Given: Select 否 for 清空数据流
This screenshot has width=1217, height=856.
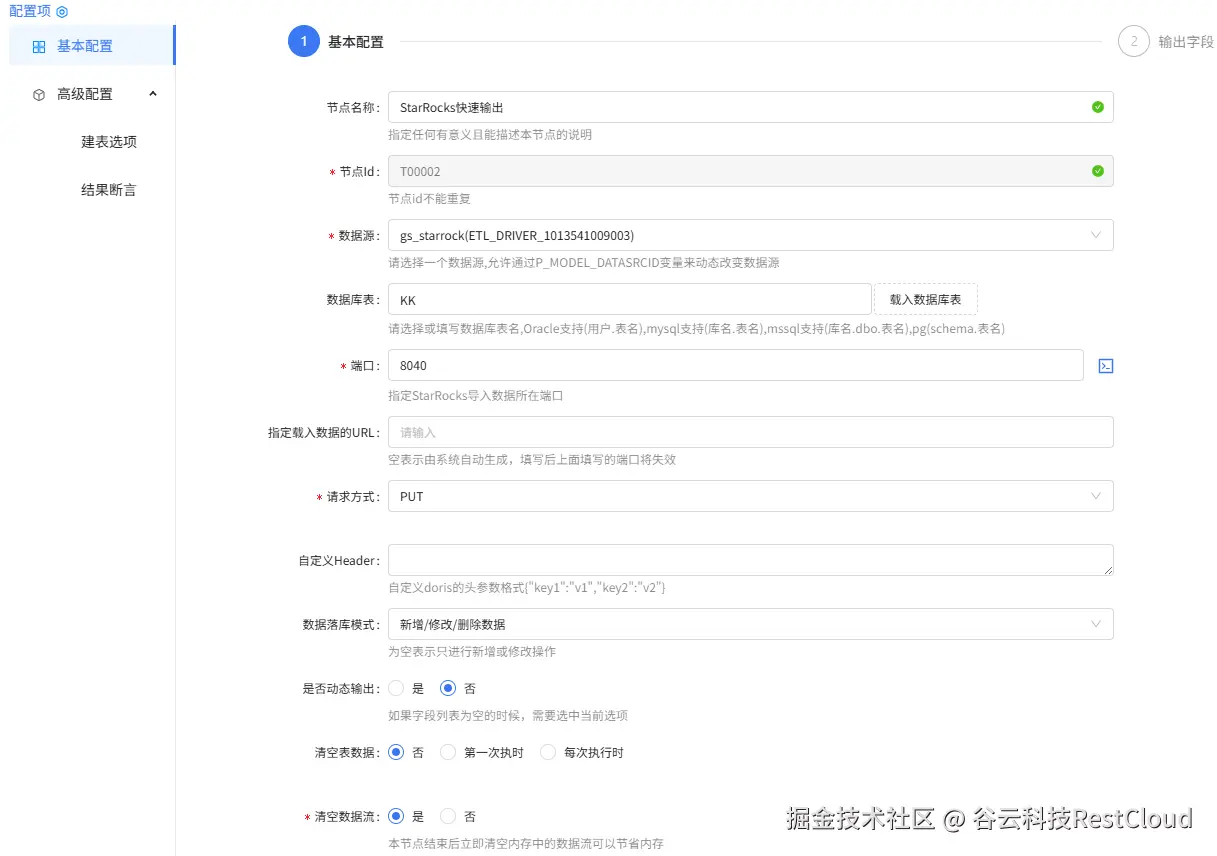Looking at the screenshot, I should point(448,816).
